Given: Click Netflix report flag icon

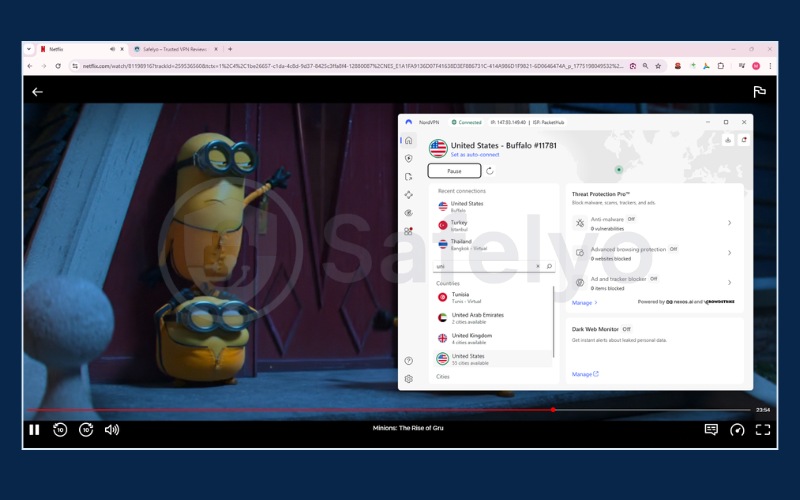Looking at the screenshot, I should pos(759,91).
